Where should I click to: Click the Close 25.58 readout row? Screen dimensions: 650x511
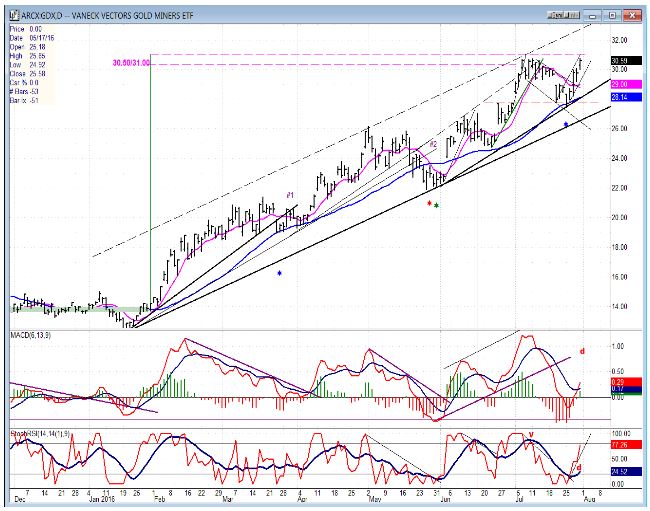(27, 74)
